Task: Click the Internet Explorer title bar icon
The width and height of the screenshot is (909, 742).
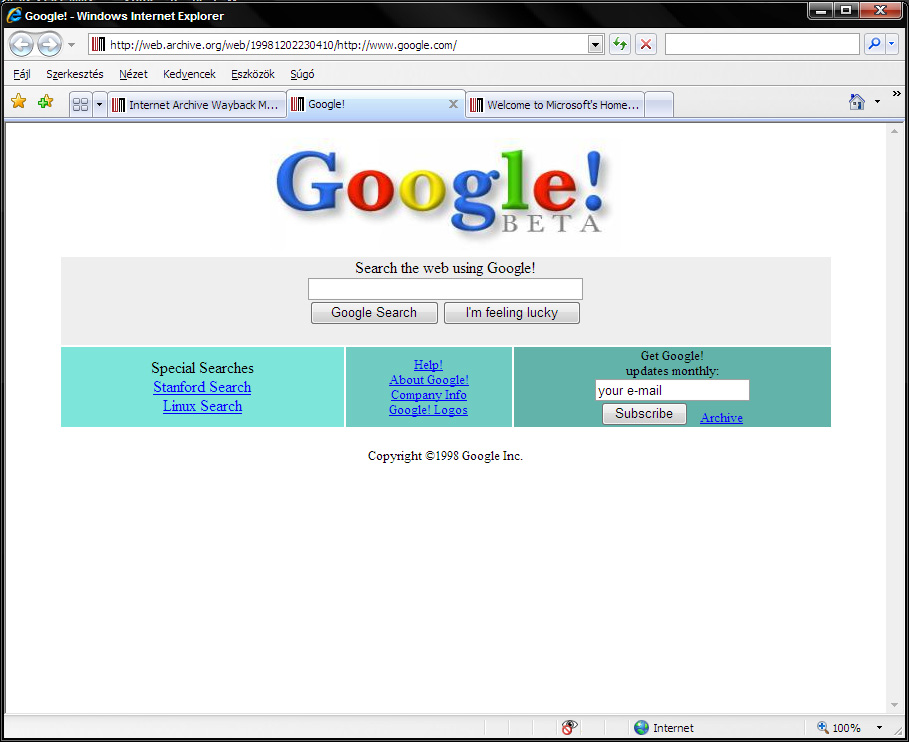Action: [14, 15]
